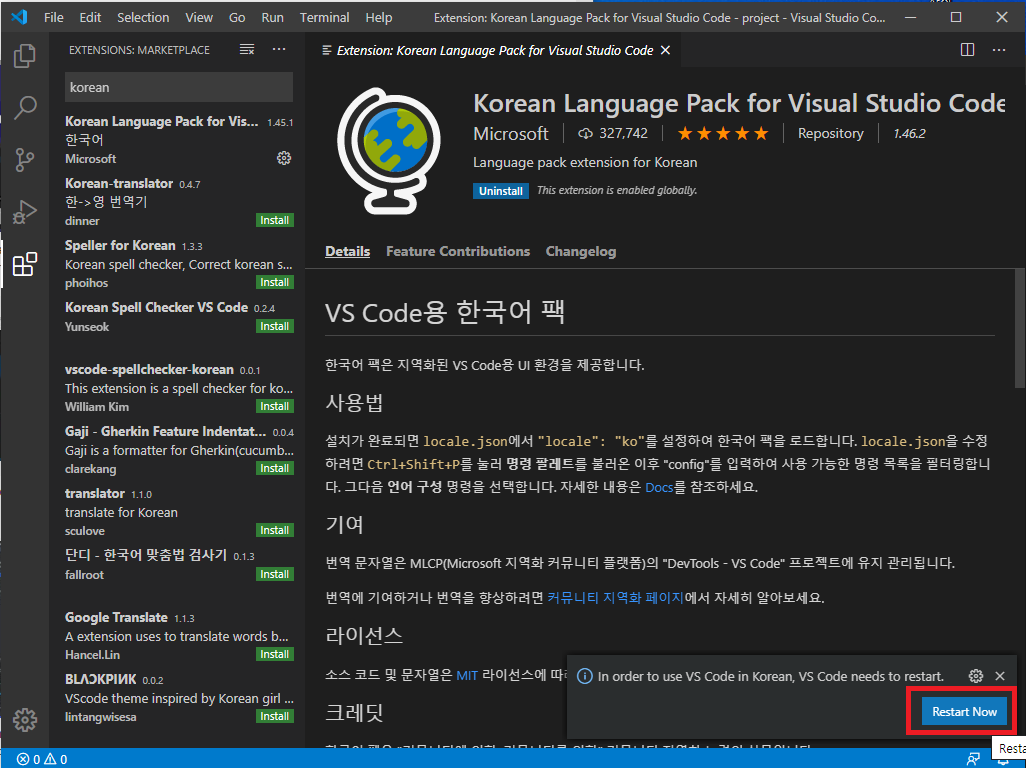
Task: Open editor more actions ellipsis
Action: pos(999,50)
